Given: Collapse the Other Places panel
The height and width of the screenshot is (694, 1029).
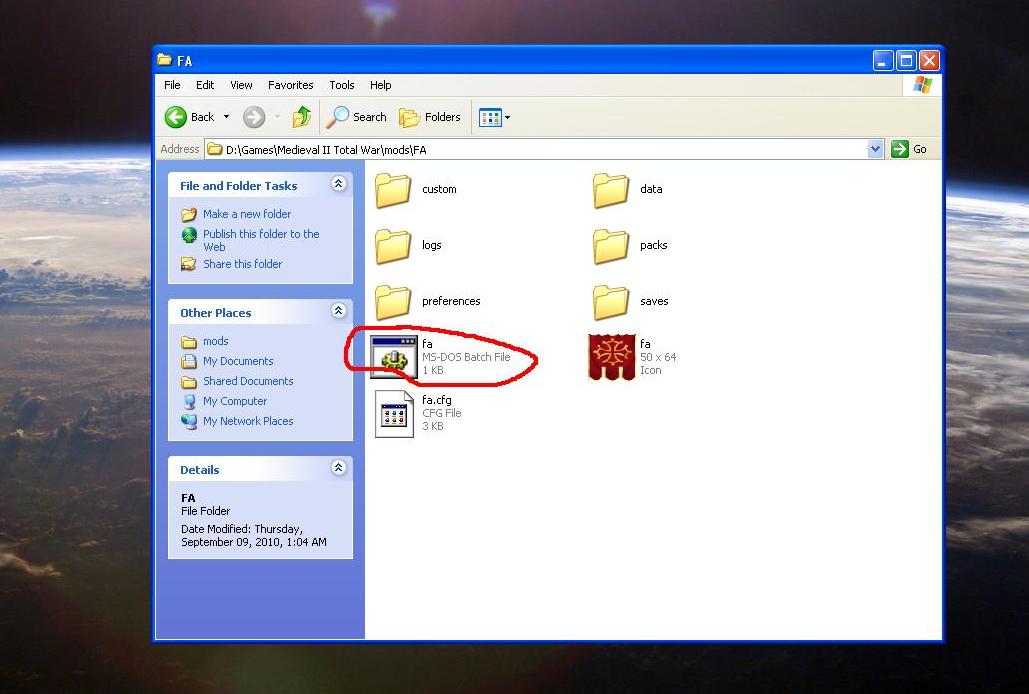Looking at the screenshot, I should (x=339, y=311).
